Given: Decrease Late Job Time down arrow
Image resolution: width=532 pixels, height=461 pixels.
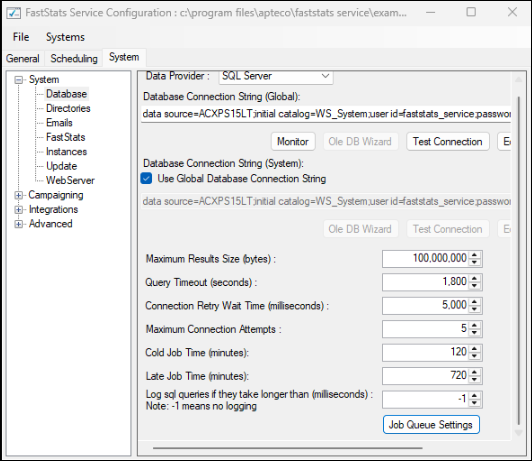Looking at the screenshot, I should (x=475, y=379).
